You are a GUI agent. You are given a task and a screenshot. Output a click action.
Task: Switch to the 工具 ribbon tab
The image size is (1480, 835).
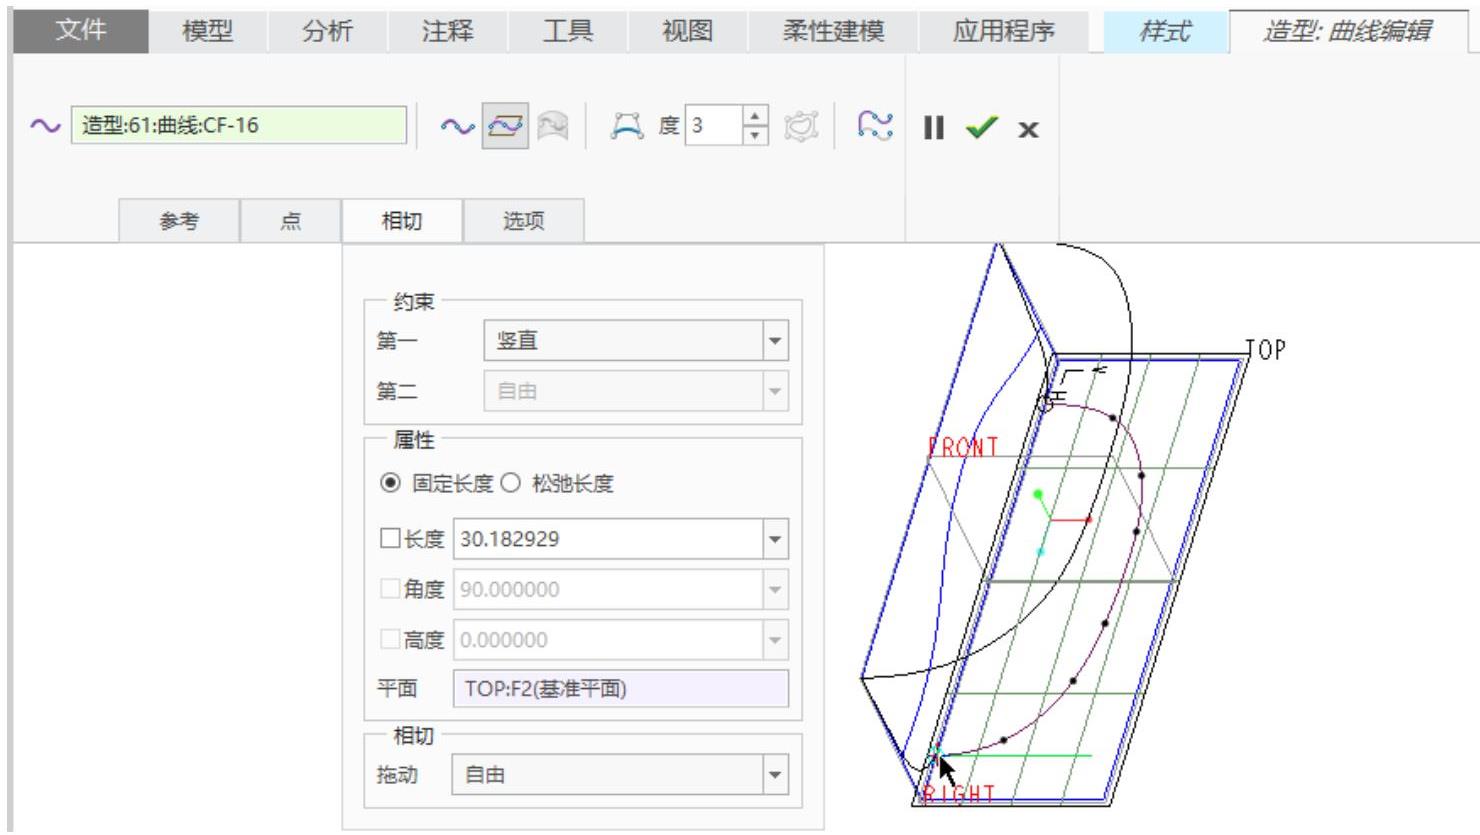567,32
